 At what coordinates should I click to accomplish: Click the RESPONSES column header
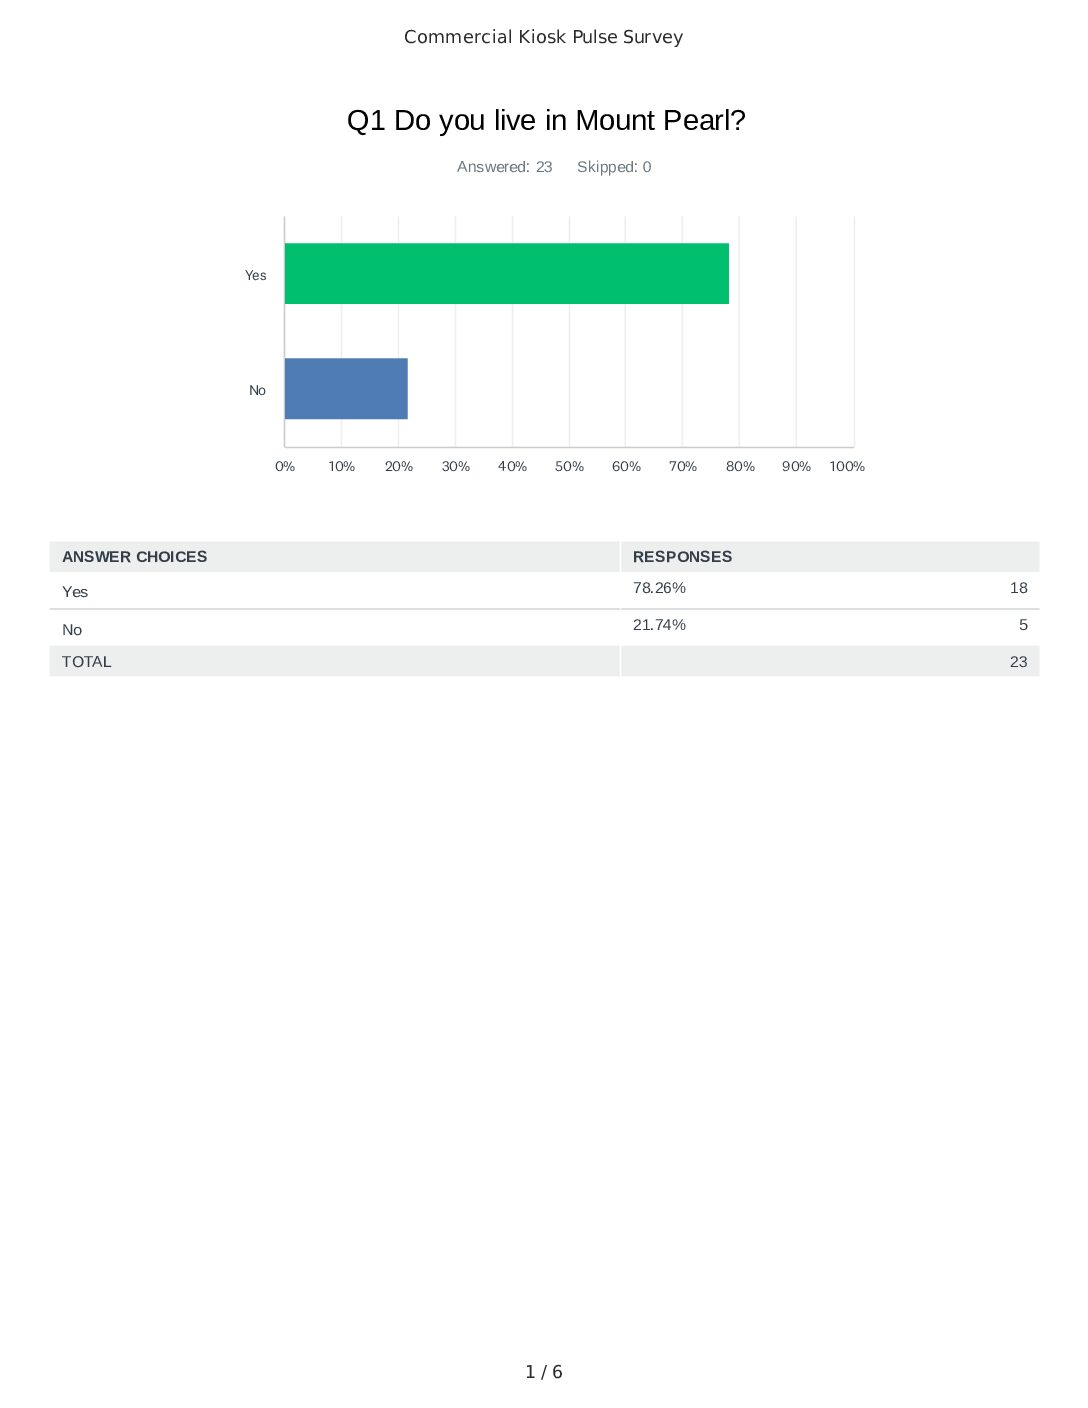682,557
